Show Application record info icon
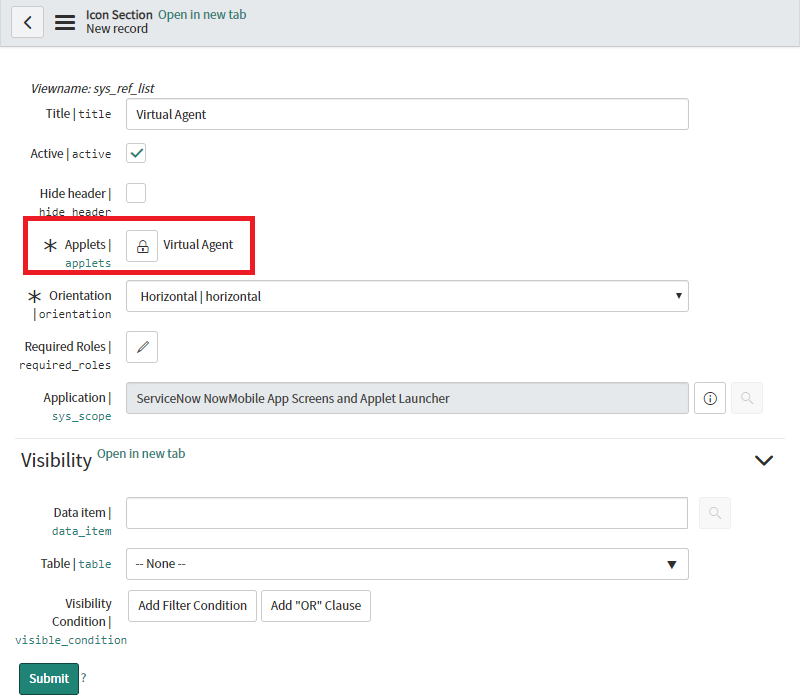Viewport: 800px width, 695px height. point(710,398)
